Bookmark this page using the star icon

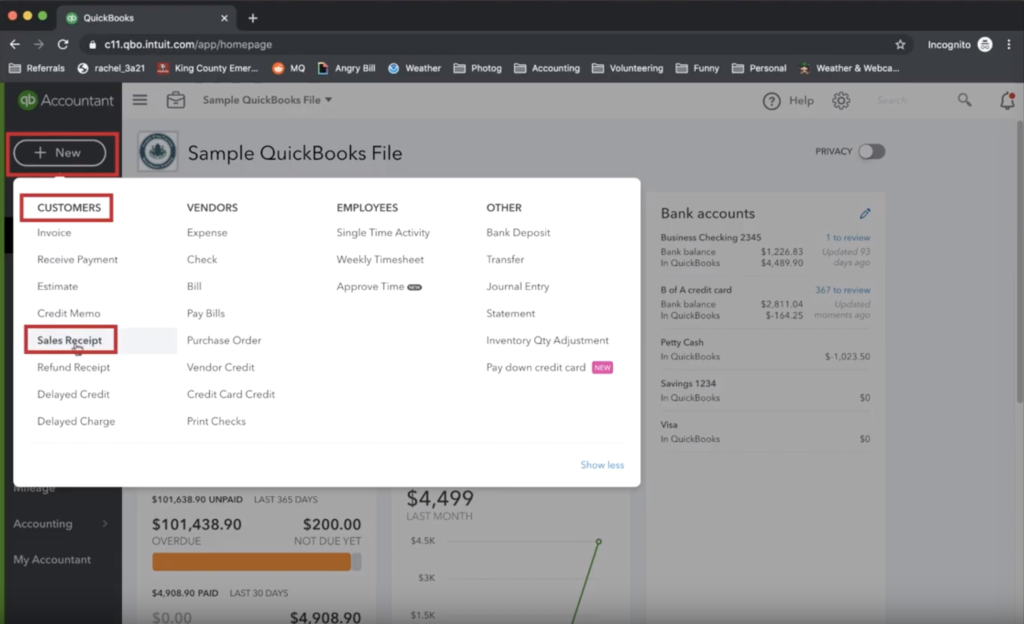[900, 45]
